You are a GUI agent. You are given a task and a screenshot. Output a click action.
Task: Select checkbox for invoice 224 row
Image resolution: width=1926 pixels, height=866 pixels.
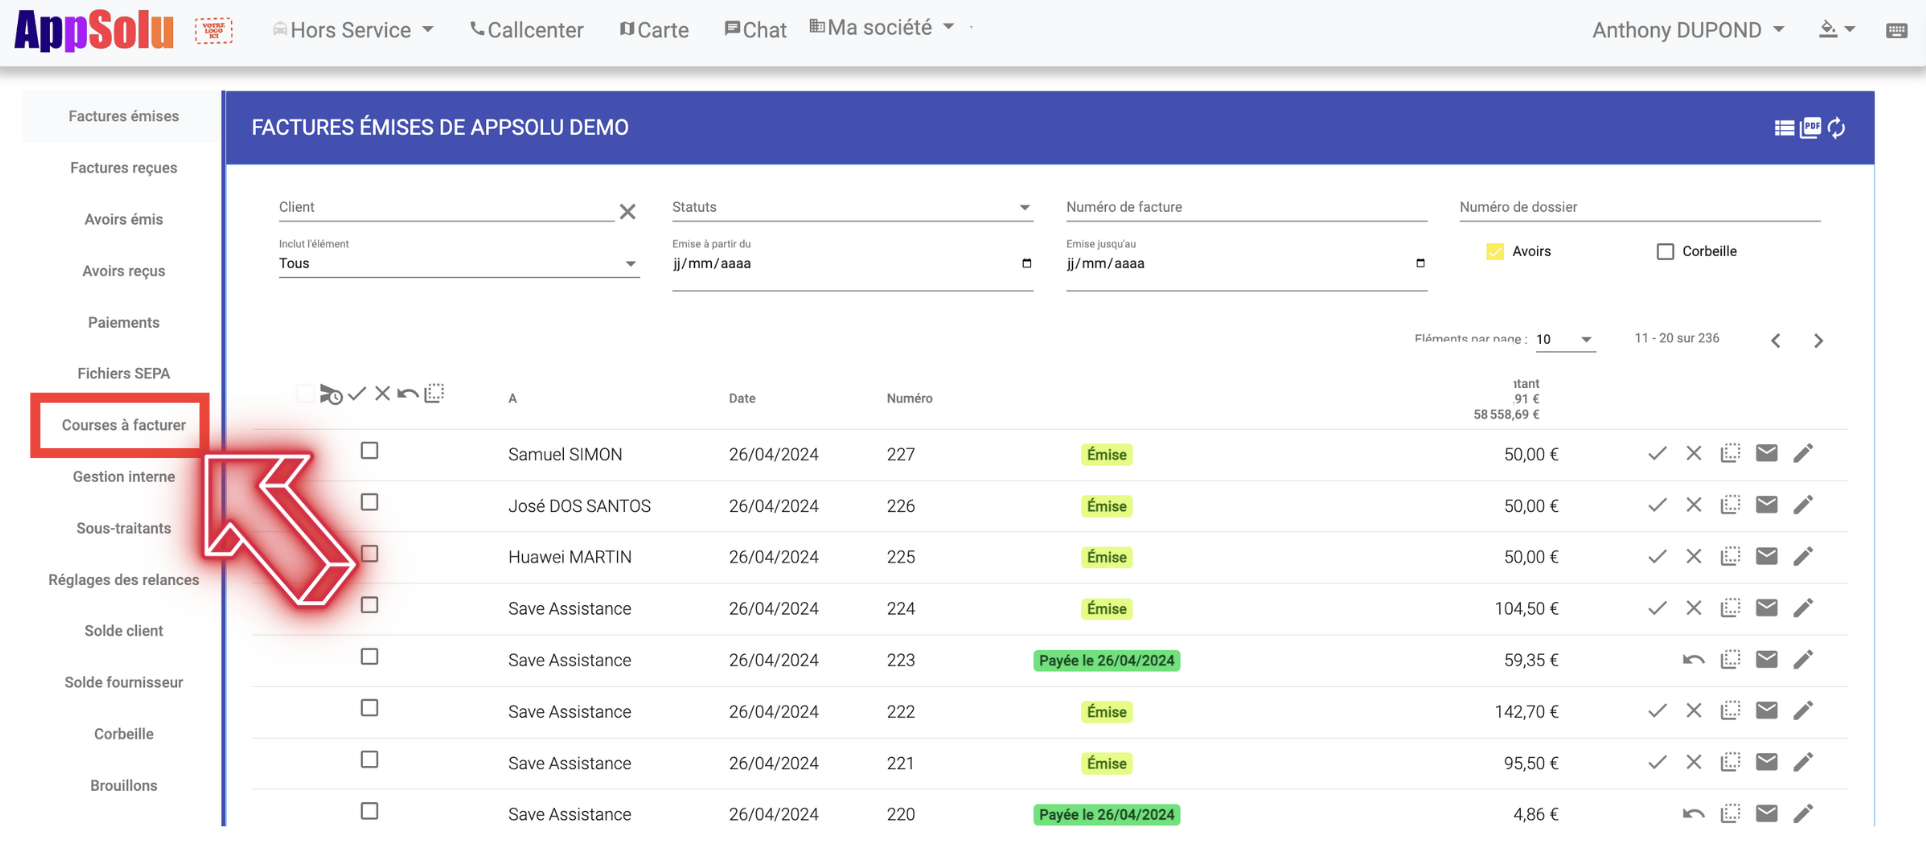(x=370, y=605)
